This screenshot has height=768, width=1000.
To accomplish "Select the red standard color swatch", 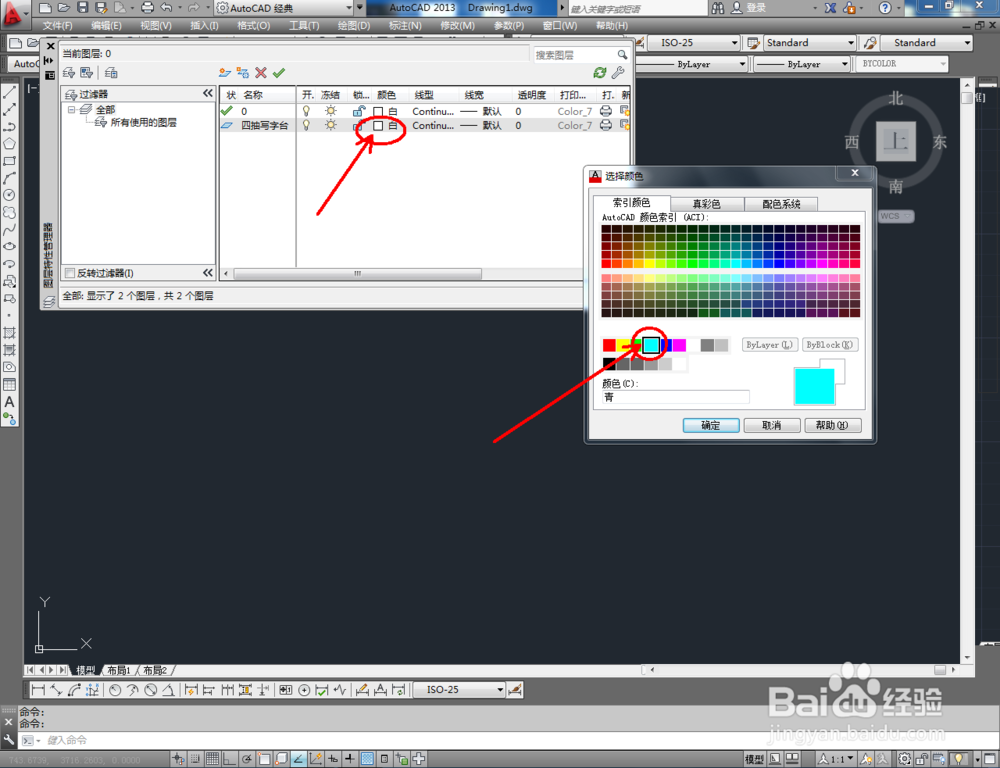I will [609, 345].
